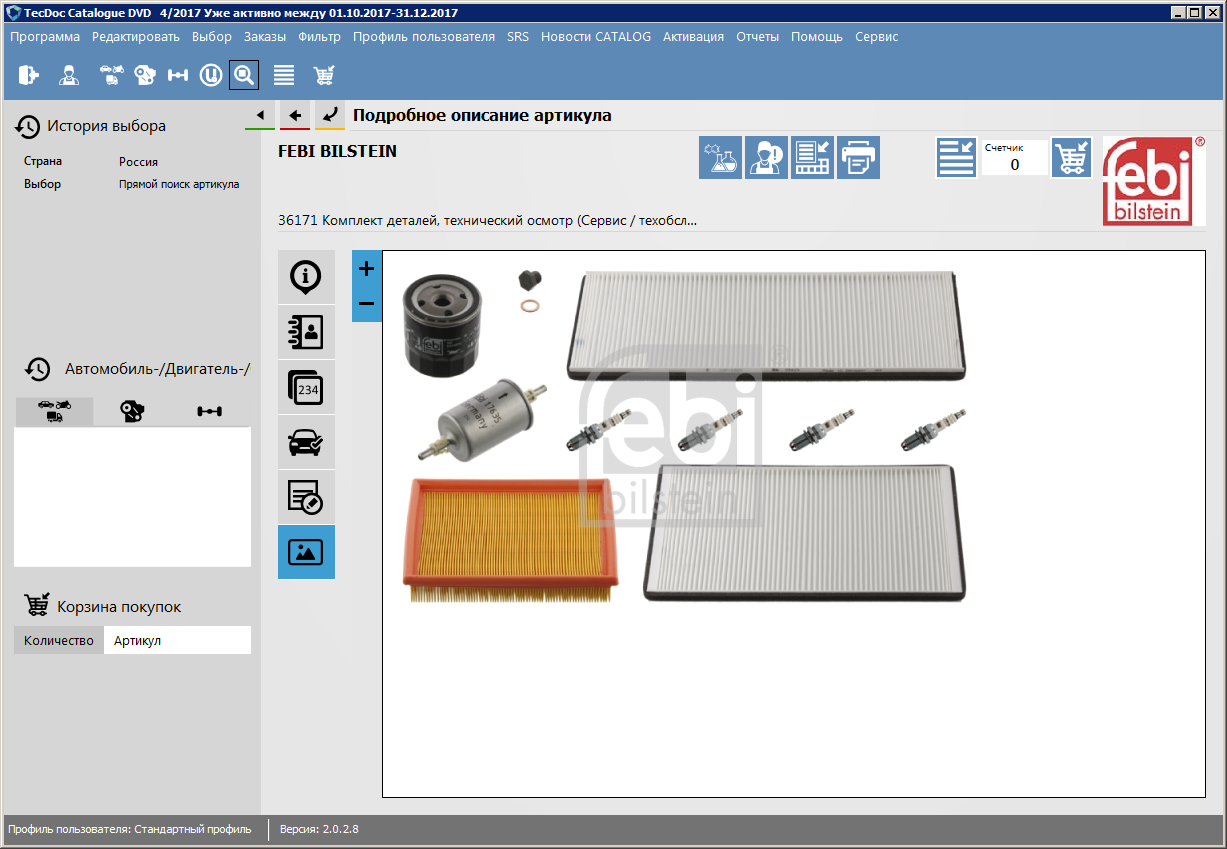Zoom in the image with plus button
The height and width of the screenshot is (849, 1227).
366,268
